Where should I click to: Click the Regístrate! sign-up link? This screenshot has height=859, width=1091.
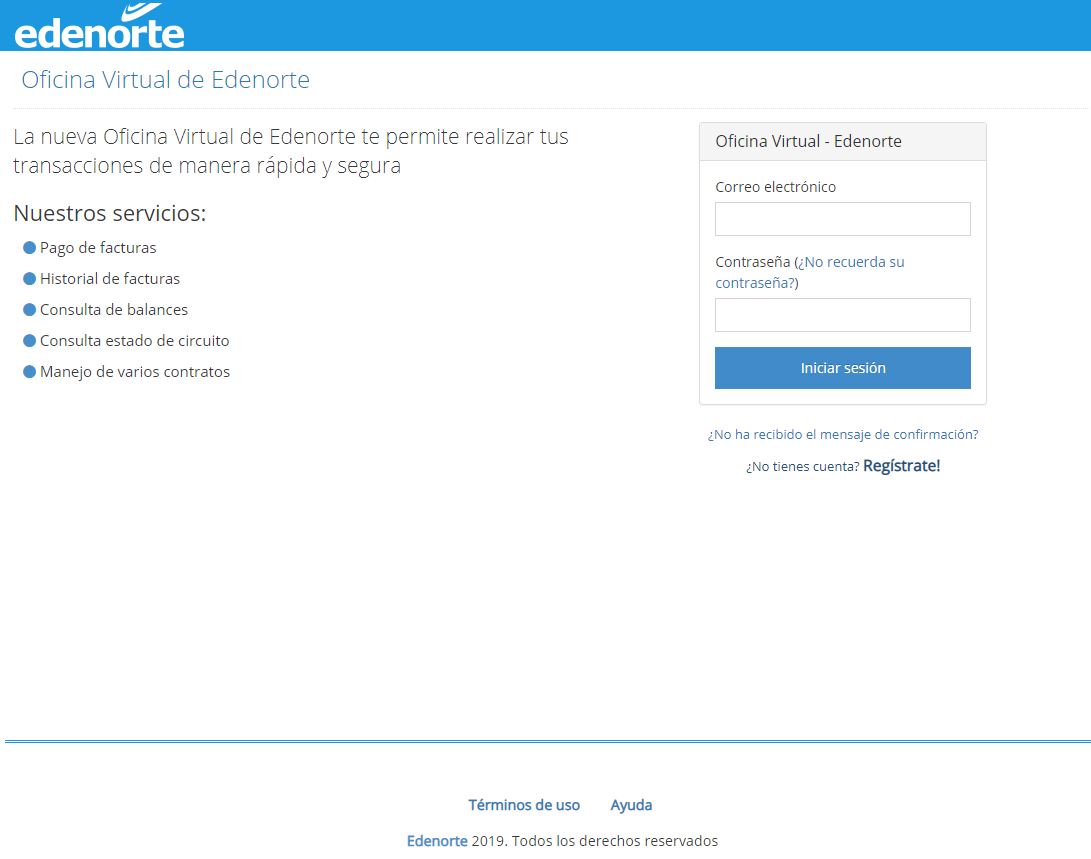[902, 466]
